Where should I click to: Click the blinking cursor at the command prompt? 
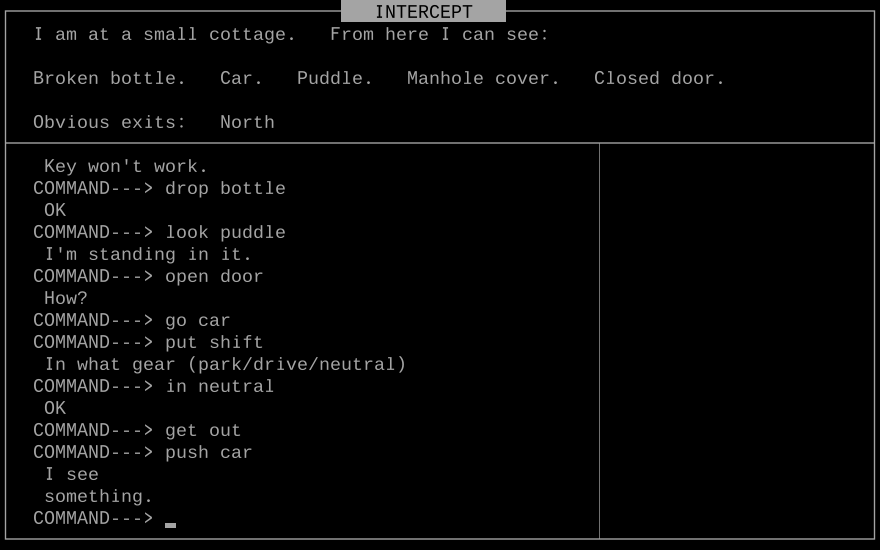(x=171, y=523)
